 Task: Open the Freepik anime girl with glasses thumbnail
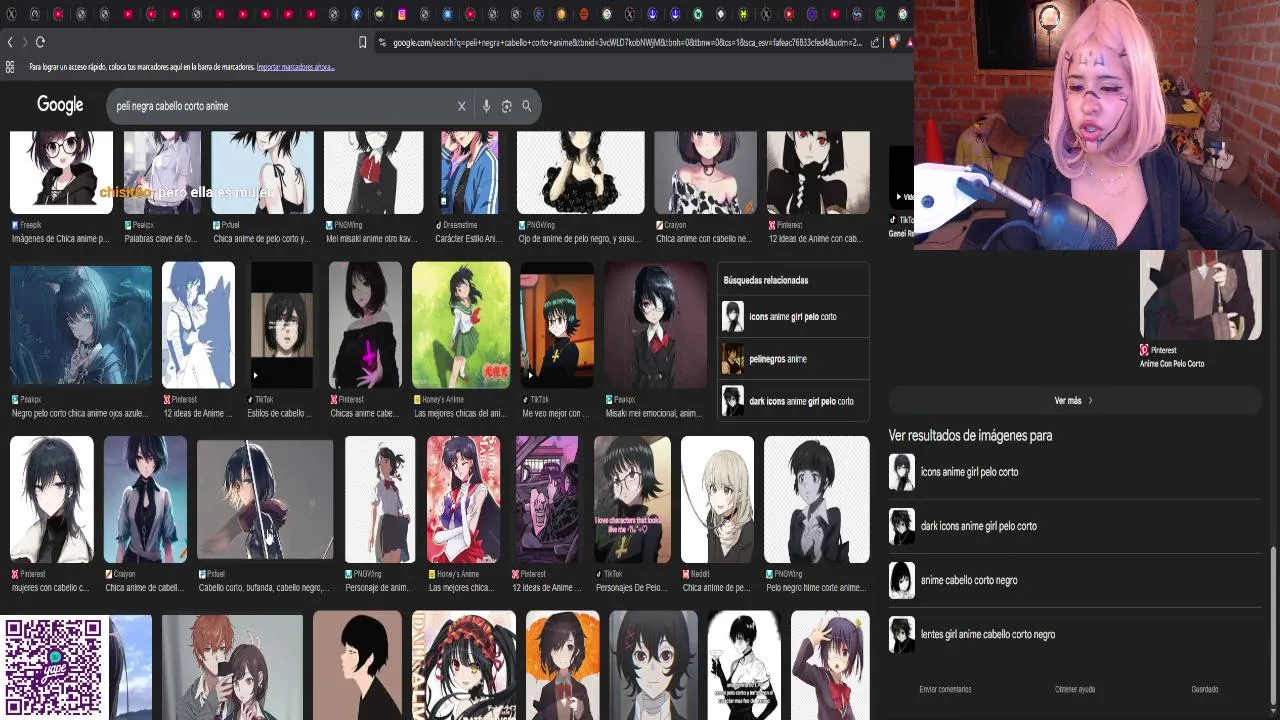tap(61, 172)
